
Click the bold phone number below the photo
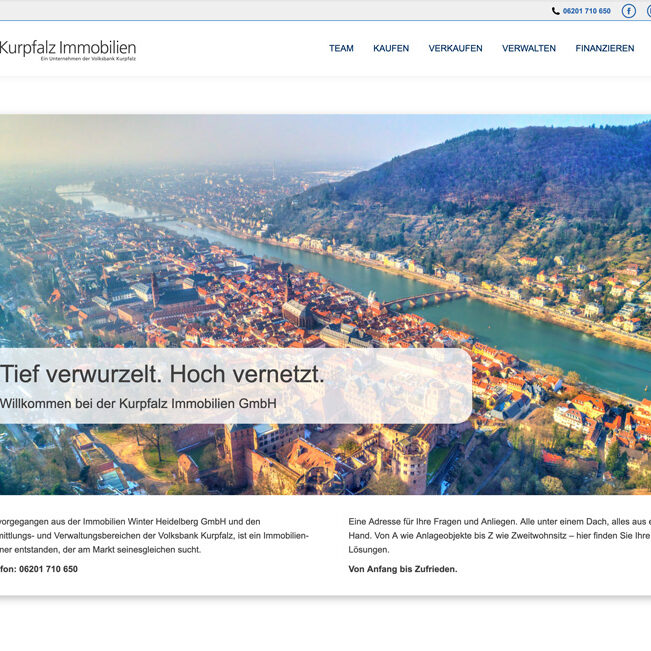(40, 569)
